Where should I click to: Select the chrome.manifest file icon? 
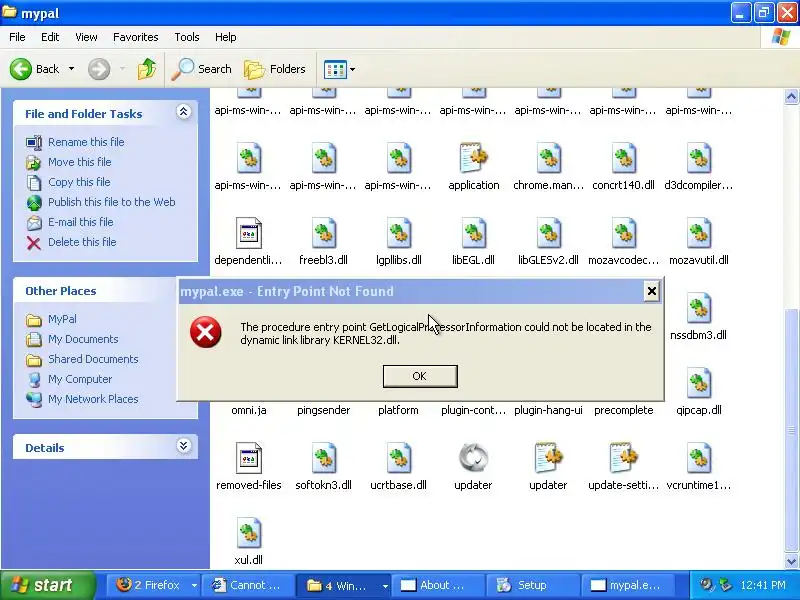click(548, 158)
